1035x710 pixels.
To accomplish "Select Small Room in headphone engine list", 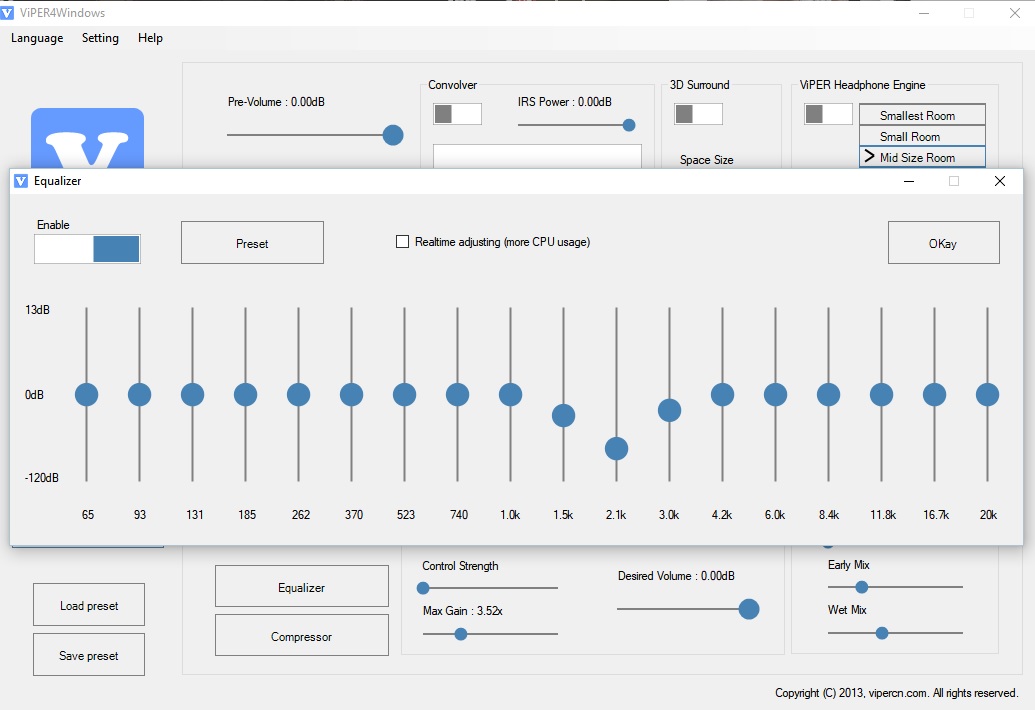I will pos(922,136).
